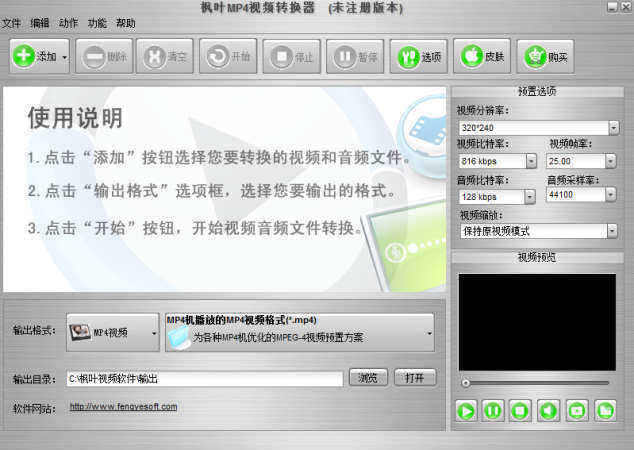The image size is (634, 450).
Task: Expand the 视频分辨率 320*240 dropdown
Action: [614, 128]
